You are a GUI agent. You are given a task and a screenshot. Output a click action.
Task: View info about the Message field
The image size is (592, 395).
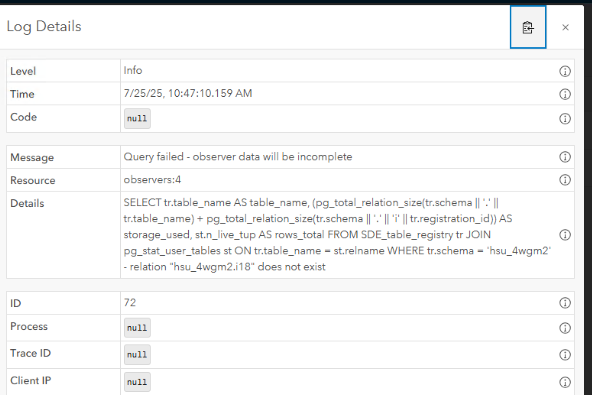click(564, 157)
